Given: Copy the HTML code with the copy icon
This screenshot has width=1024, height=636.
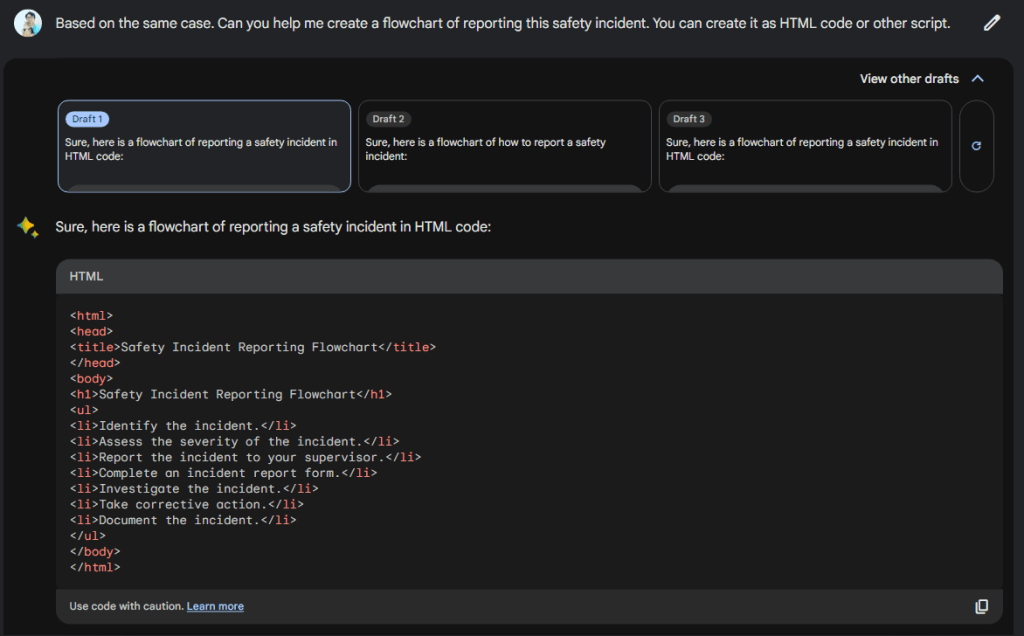Looking at the screenshot, I should pos(981,606).
